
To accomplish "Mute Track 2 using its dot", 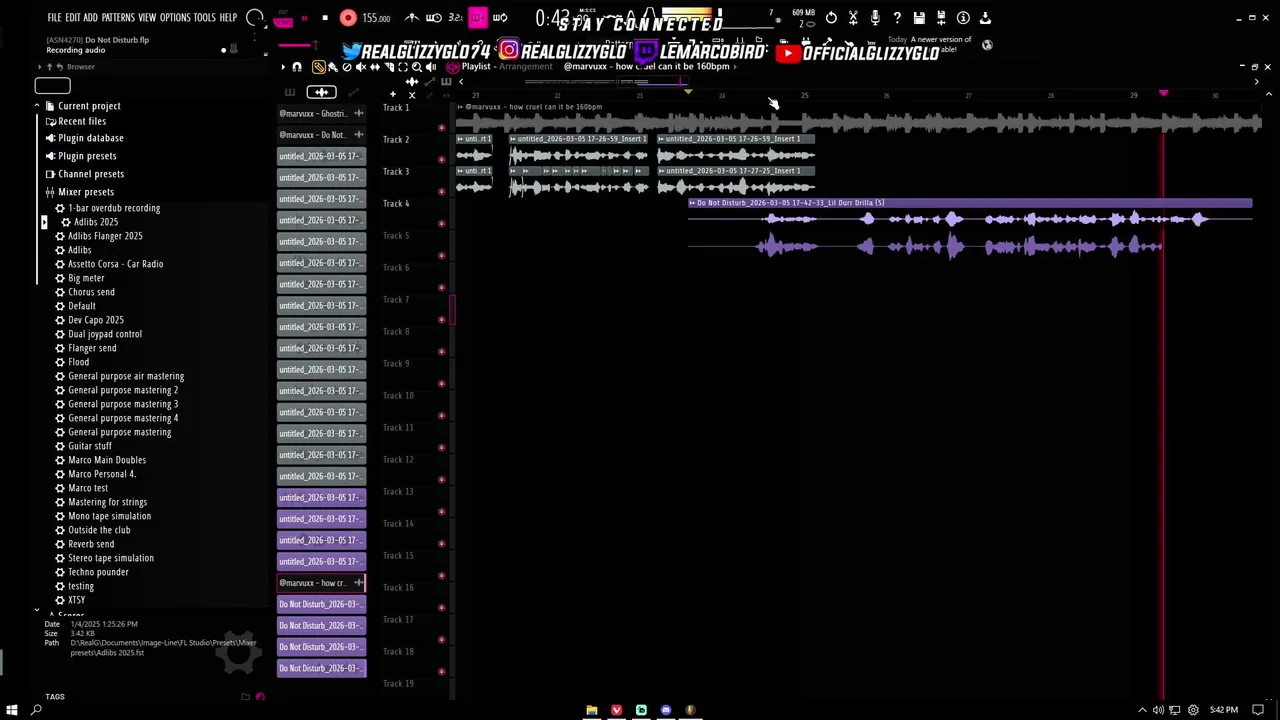I will coord(441,159).
